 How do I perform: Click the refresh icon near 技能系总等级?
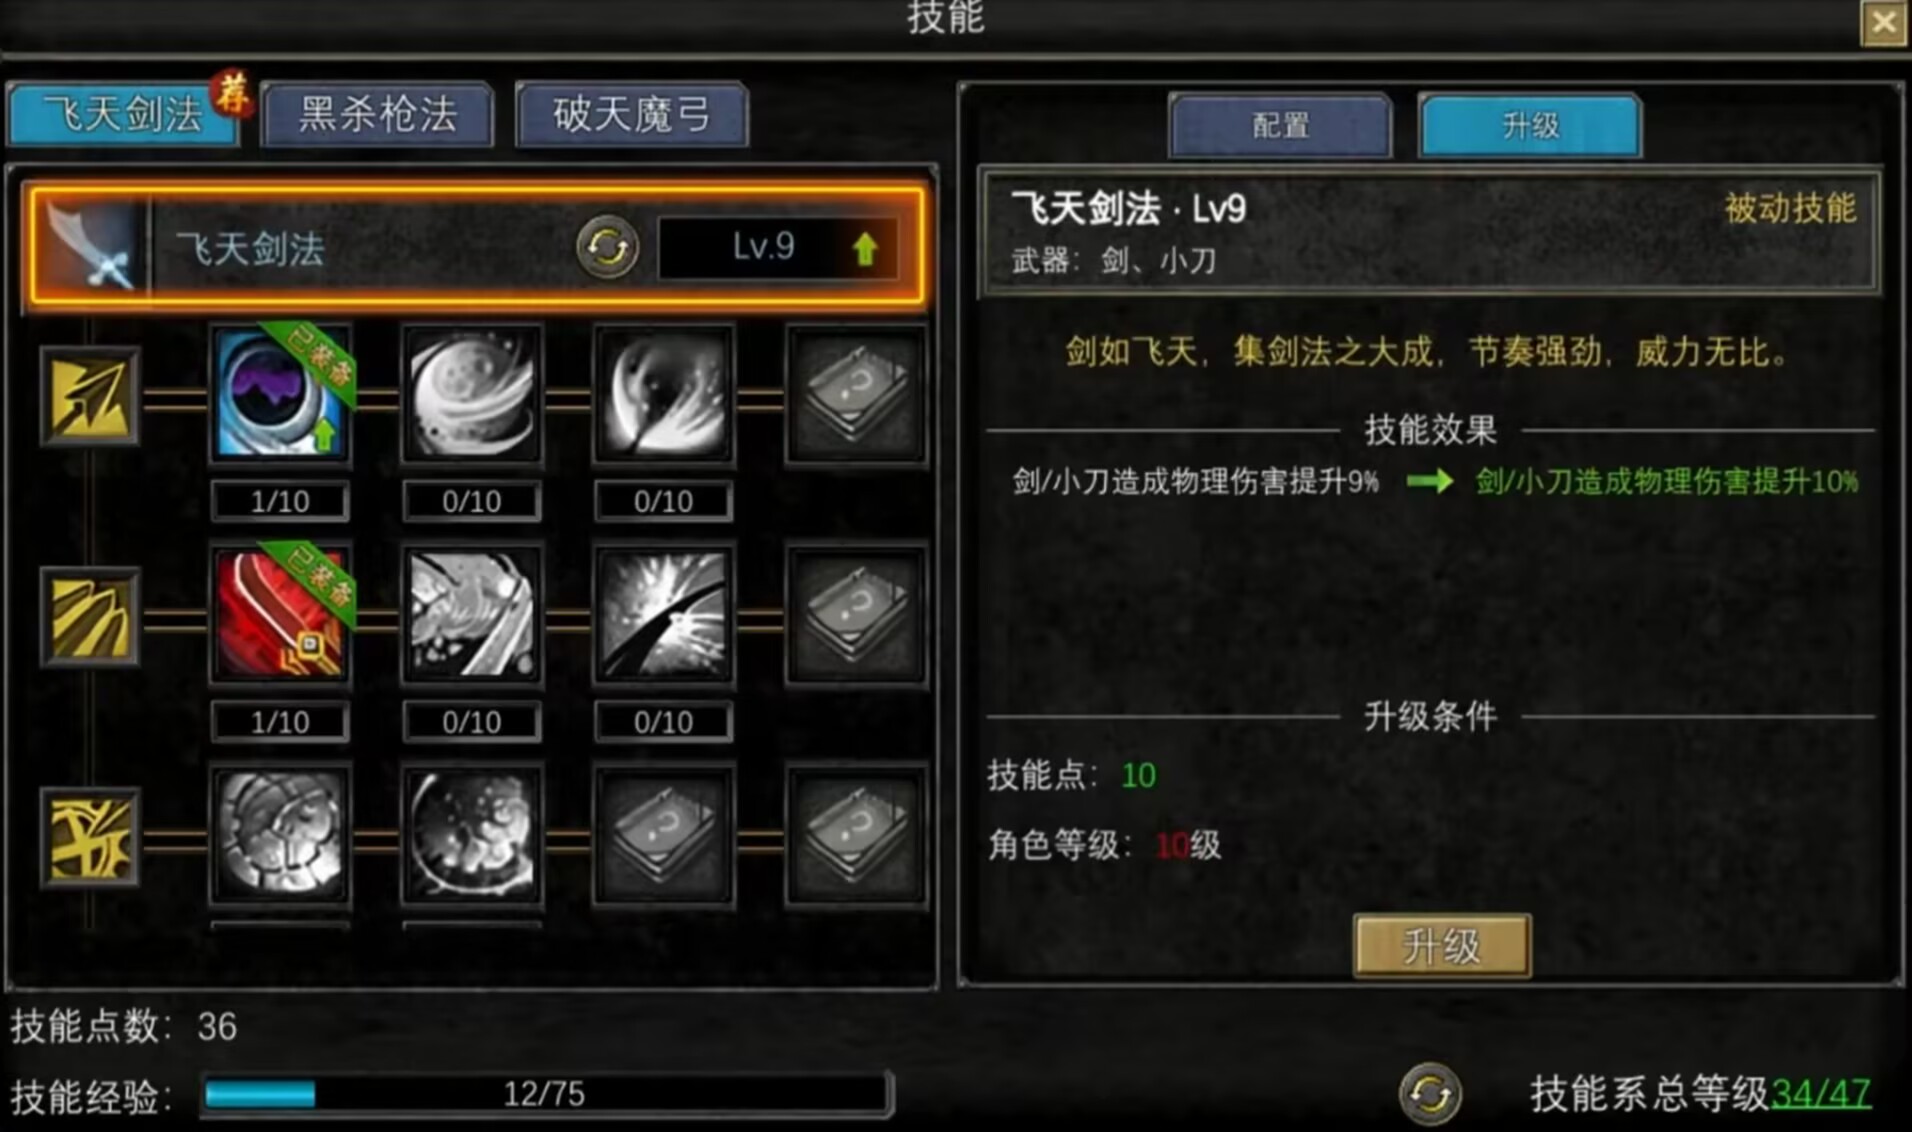coord(1430,1094)
